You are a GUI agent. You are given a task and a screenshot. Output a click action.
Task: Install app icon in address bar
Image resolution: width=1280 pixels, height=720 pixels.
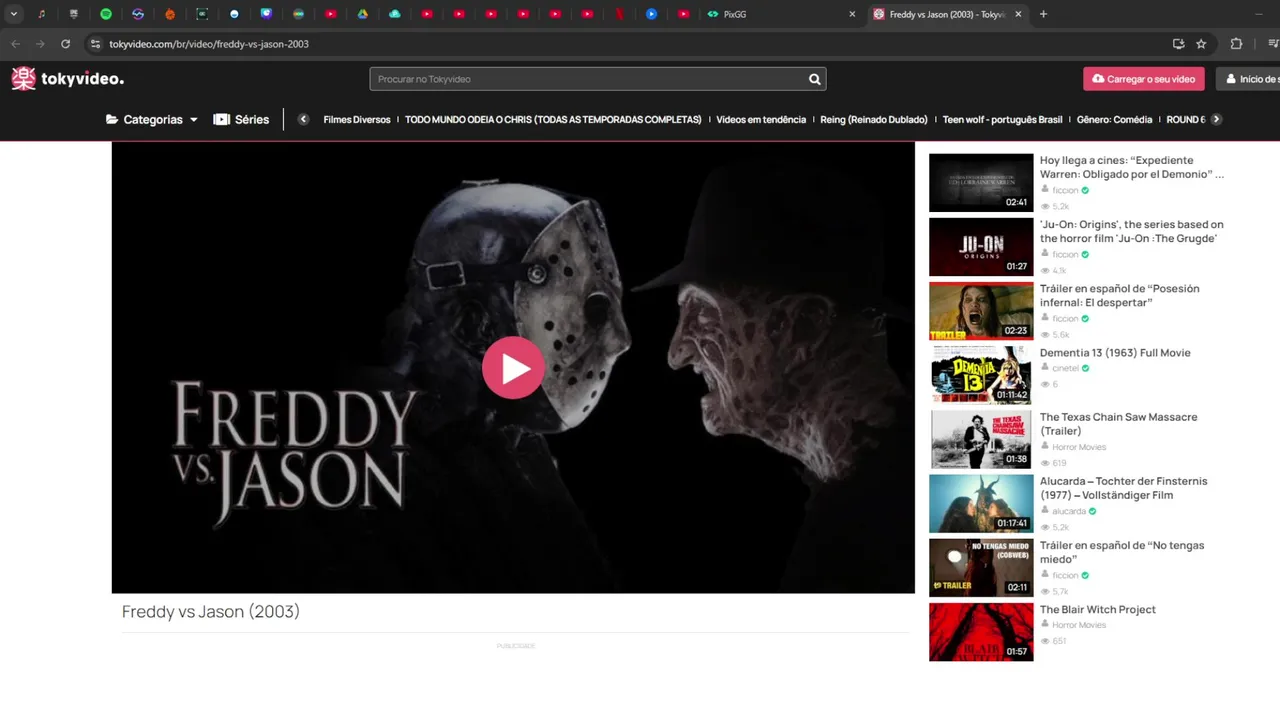[x=1178, y=44]
